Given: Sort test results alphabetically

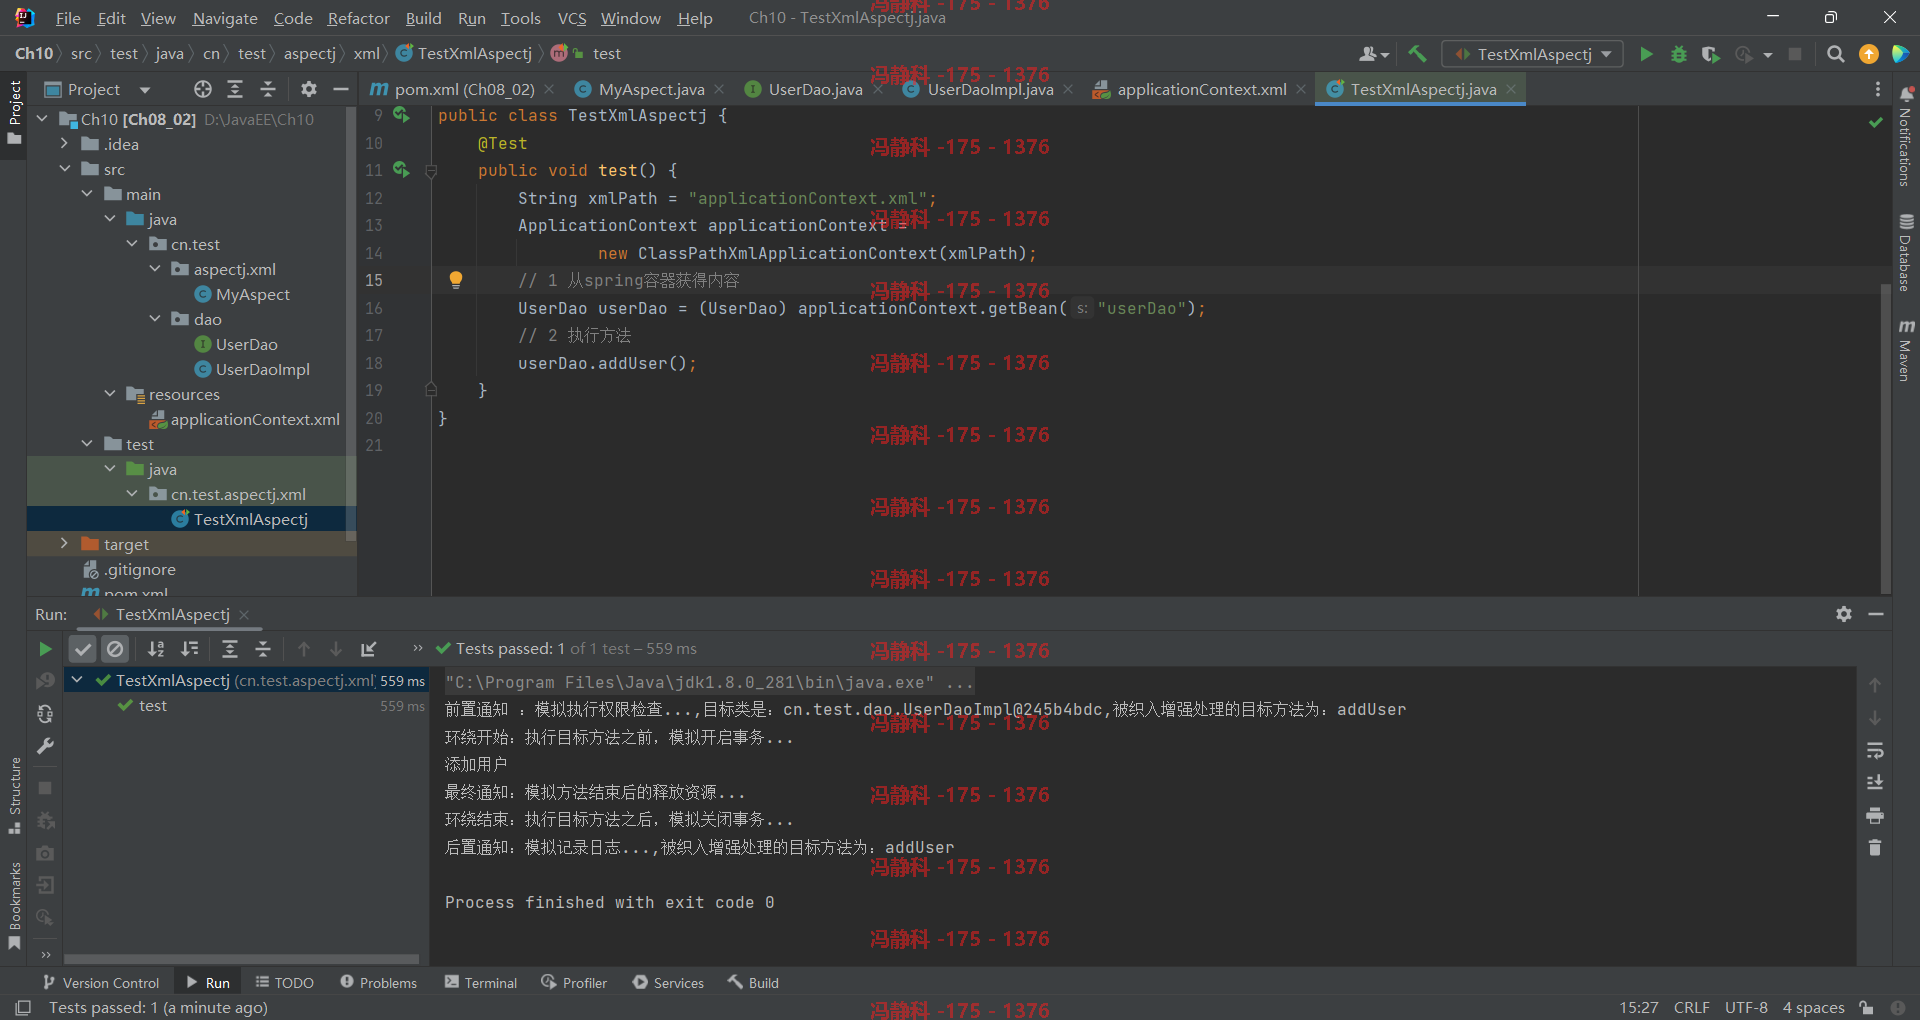Looking at the screenshot, I should [x=156, y=649].
